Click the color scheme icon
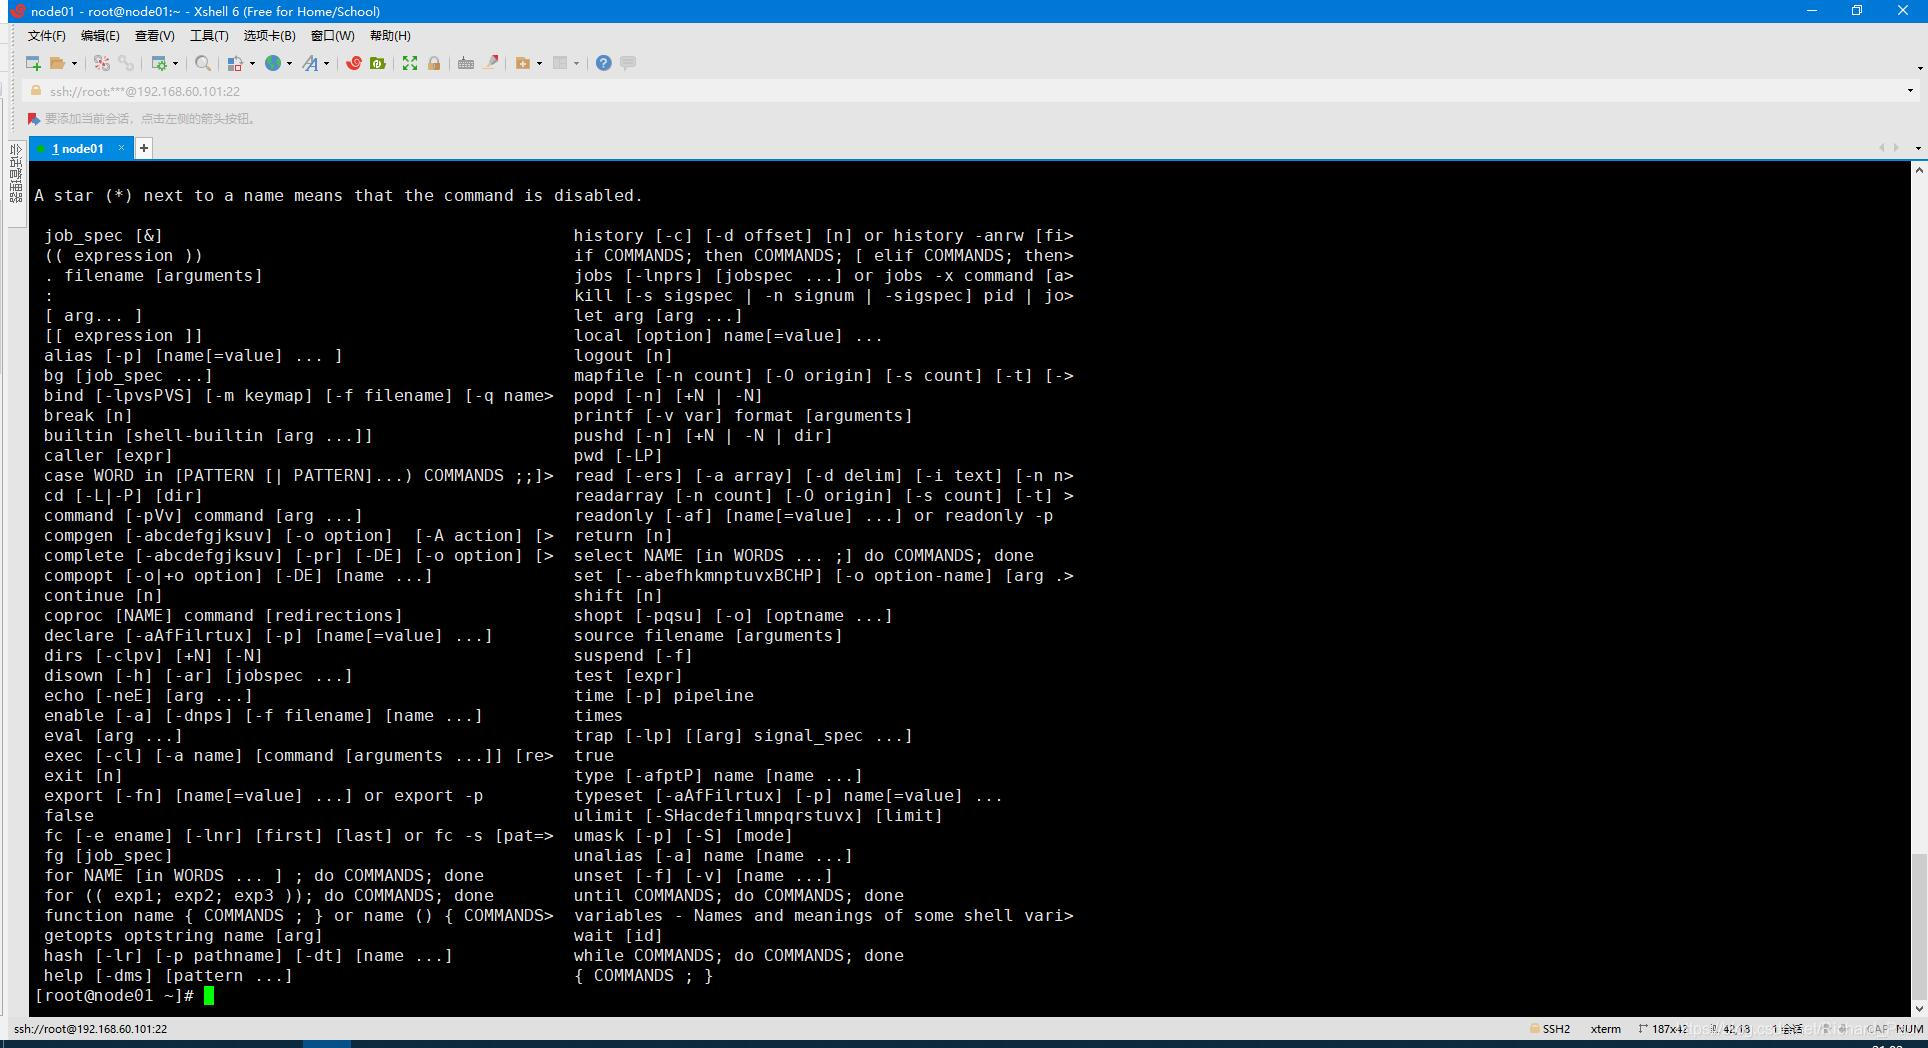 [x=235, y=63]
